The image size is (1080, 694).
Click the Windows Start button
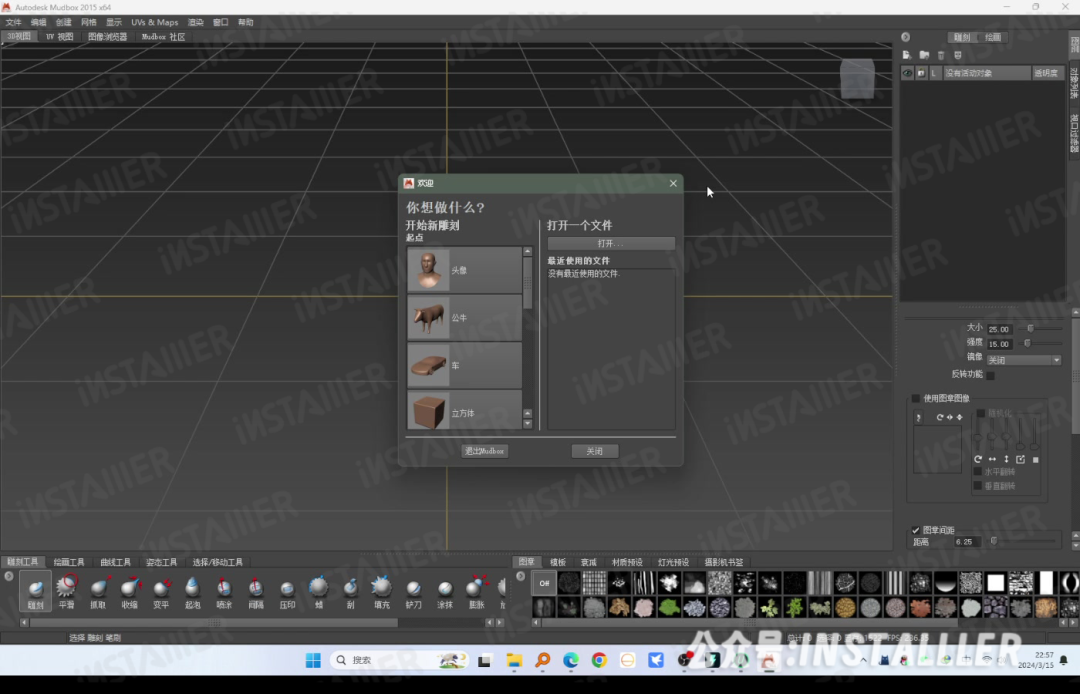(313, 660)
